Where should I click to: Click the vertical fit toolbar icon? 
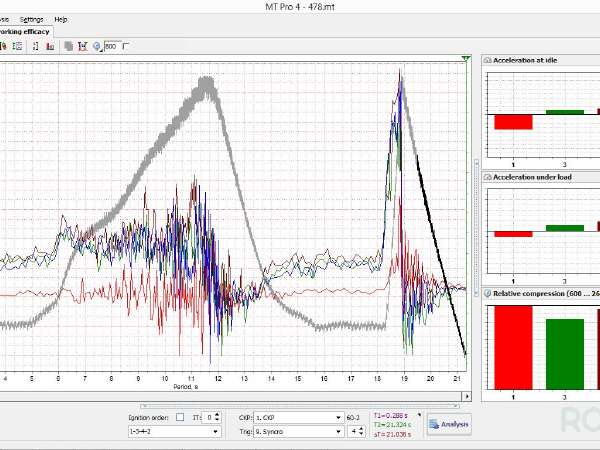click(35, 46)
